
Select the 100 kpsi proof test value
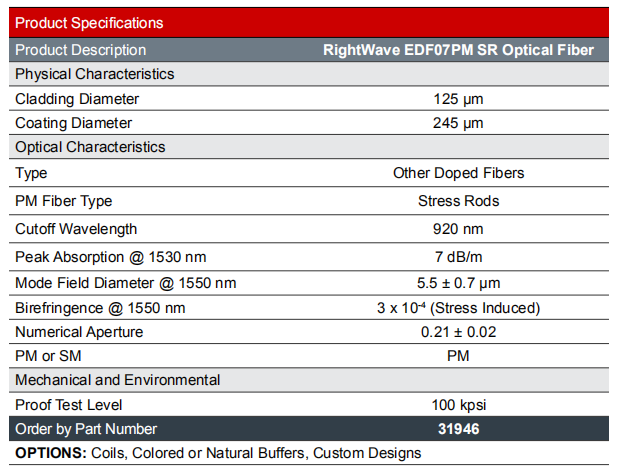point(458,404)
